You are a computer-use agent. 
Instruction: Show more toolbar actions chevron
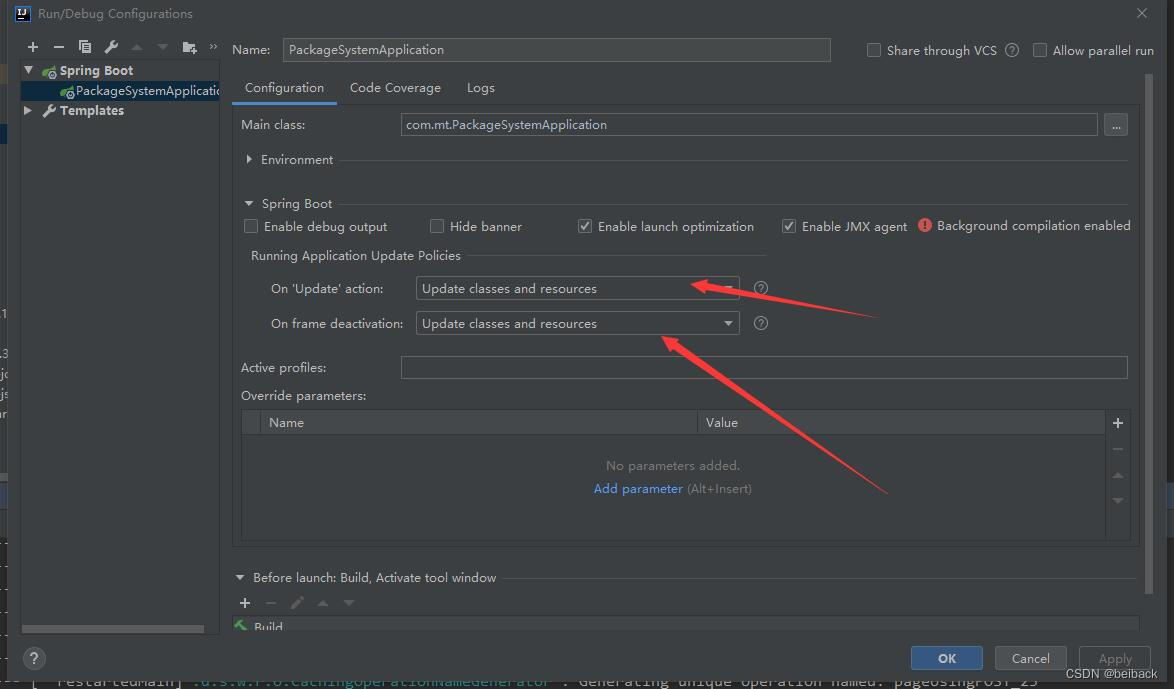pyautogui.click(x=213, y=46)
